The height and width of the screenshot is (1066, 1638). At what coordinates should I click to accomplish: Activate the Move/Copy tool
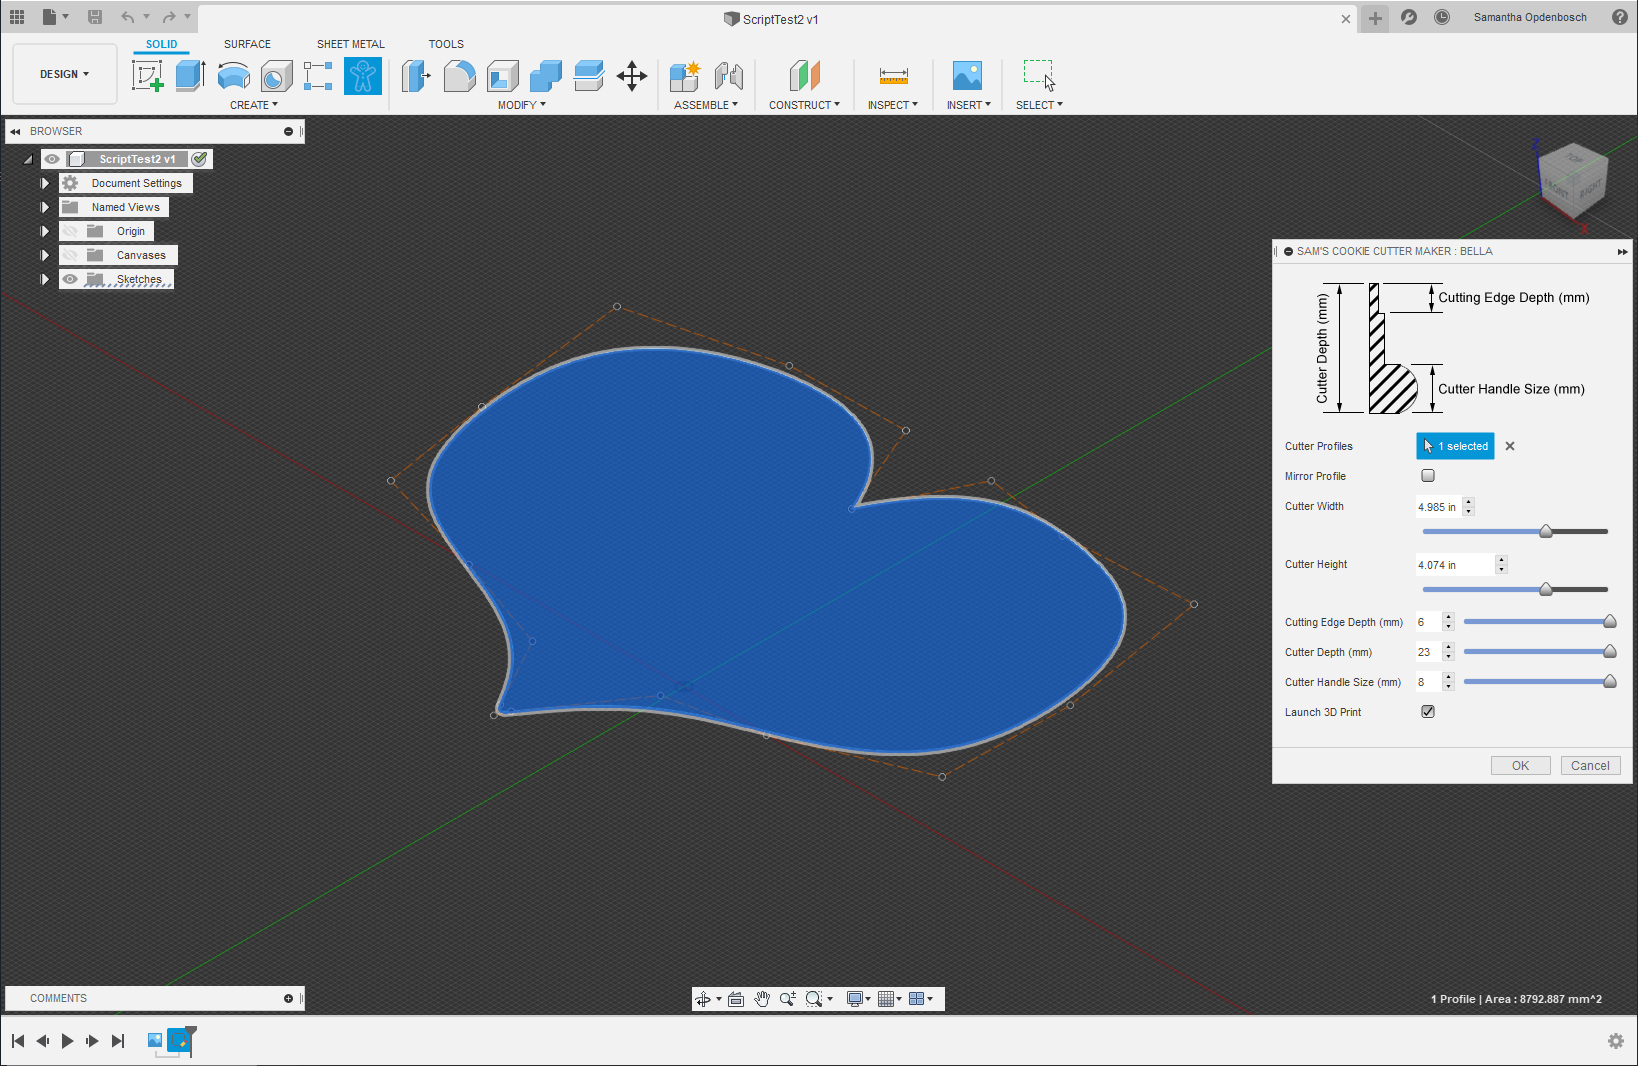click(632, 76)
